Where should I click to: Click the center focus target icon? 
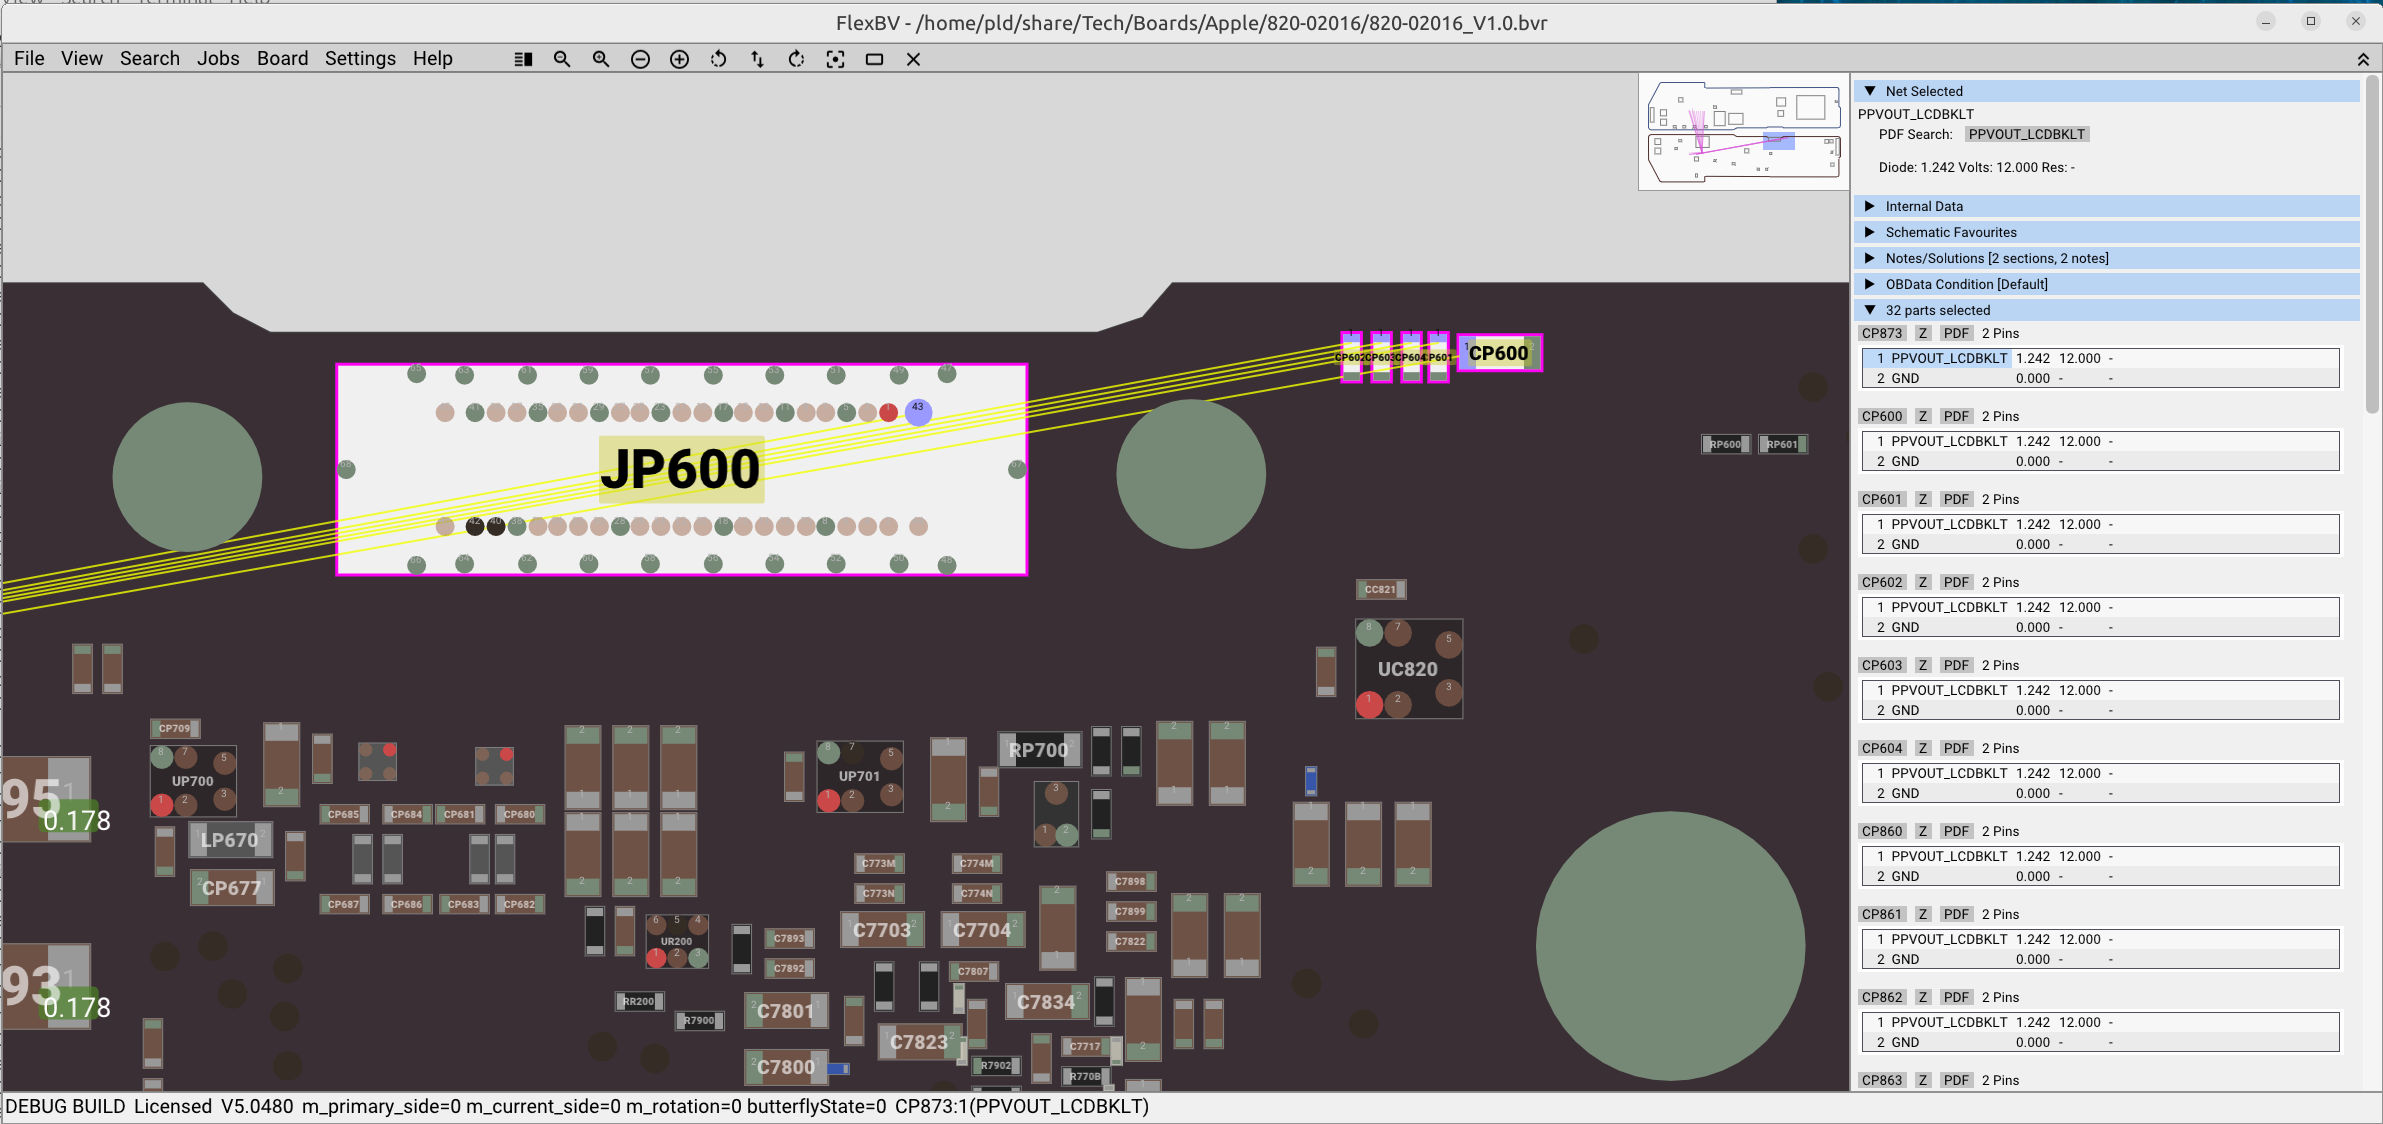835,60
